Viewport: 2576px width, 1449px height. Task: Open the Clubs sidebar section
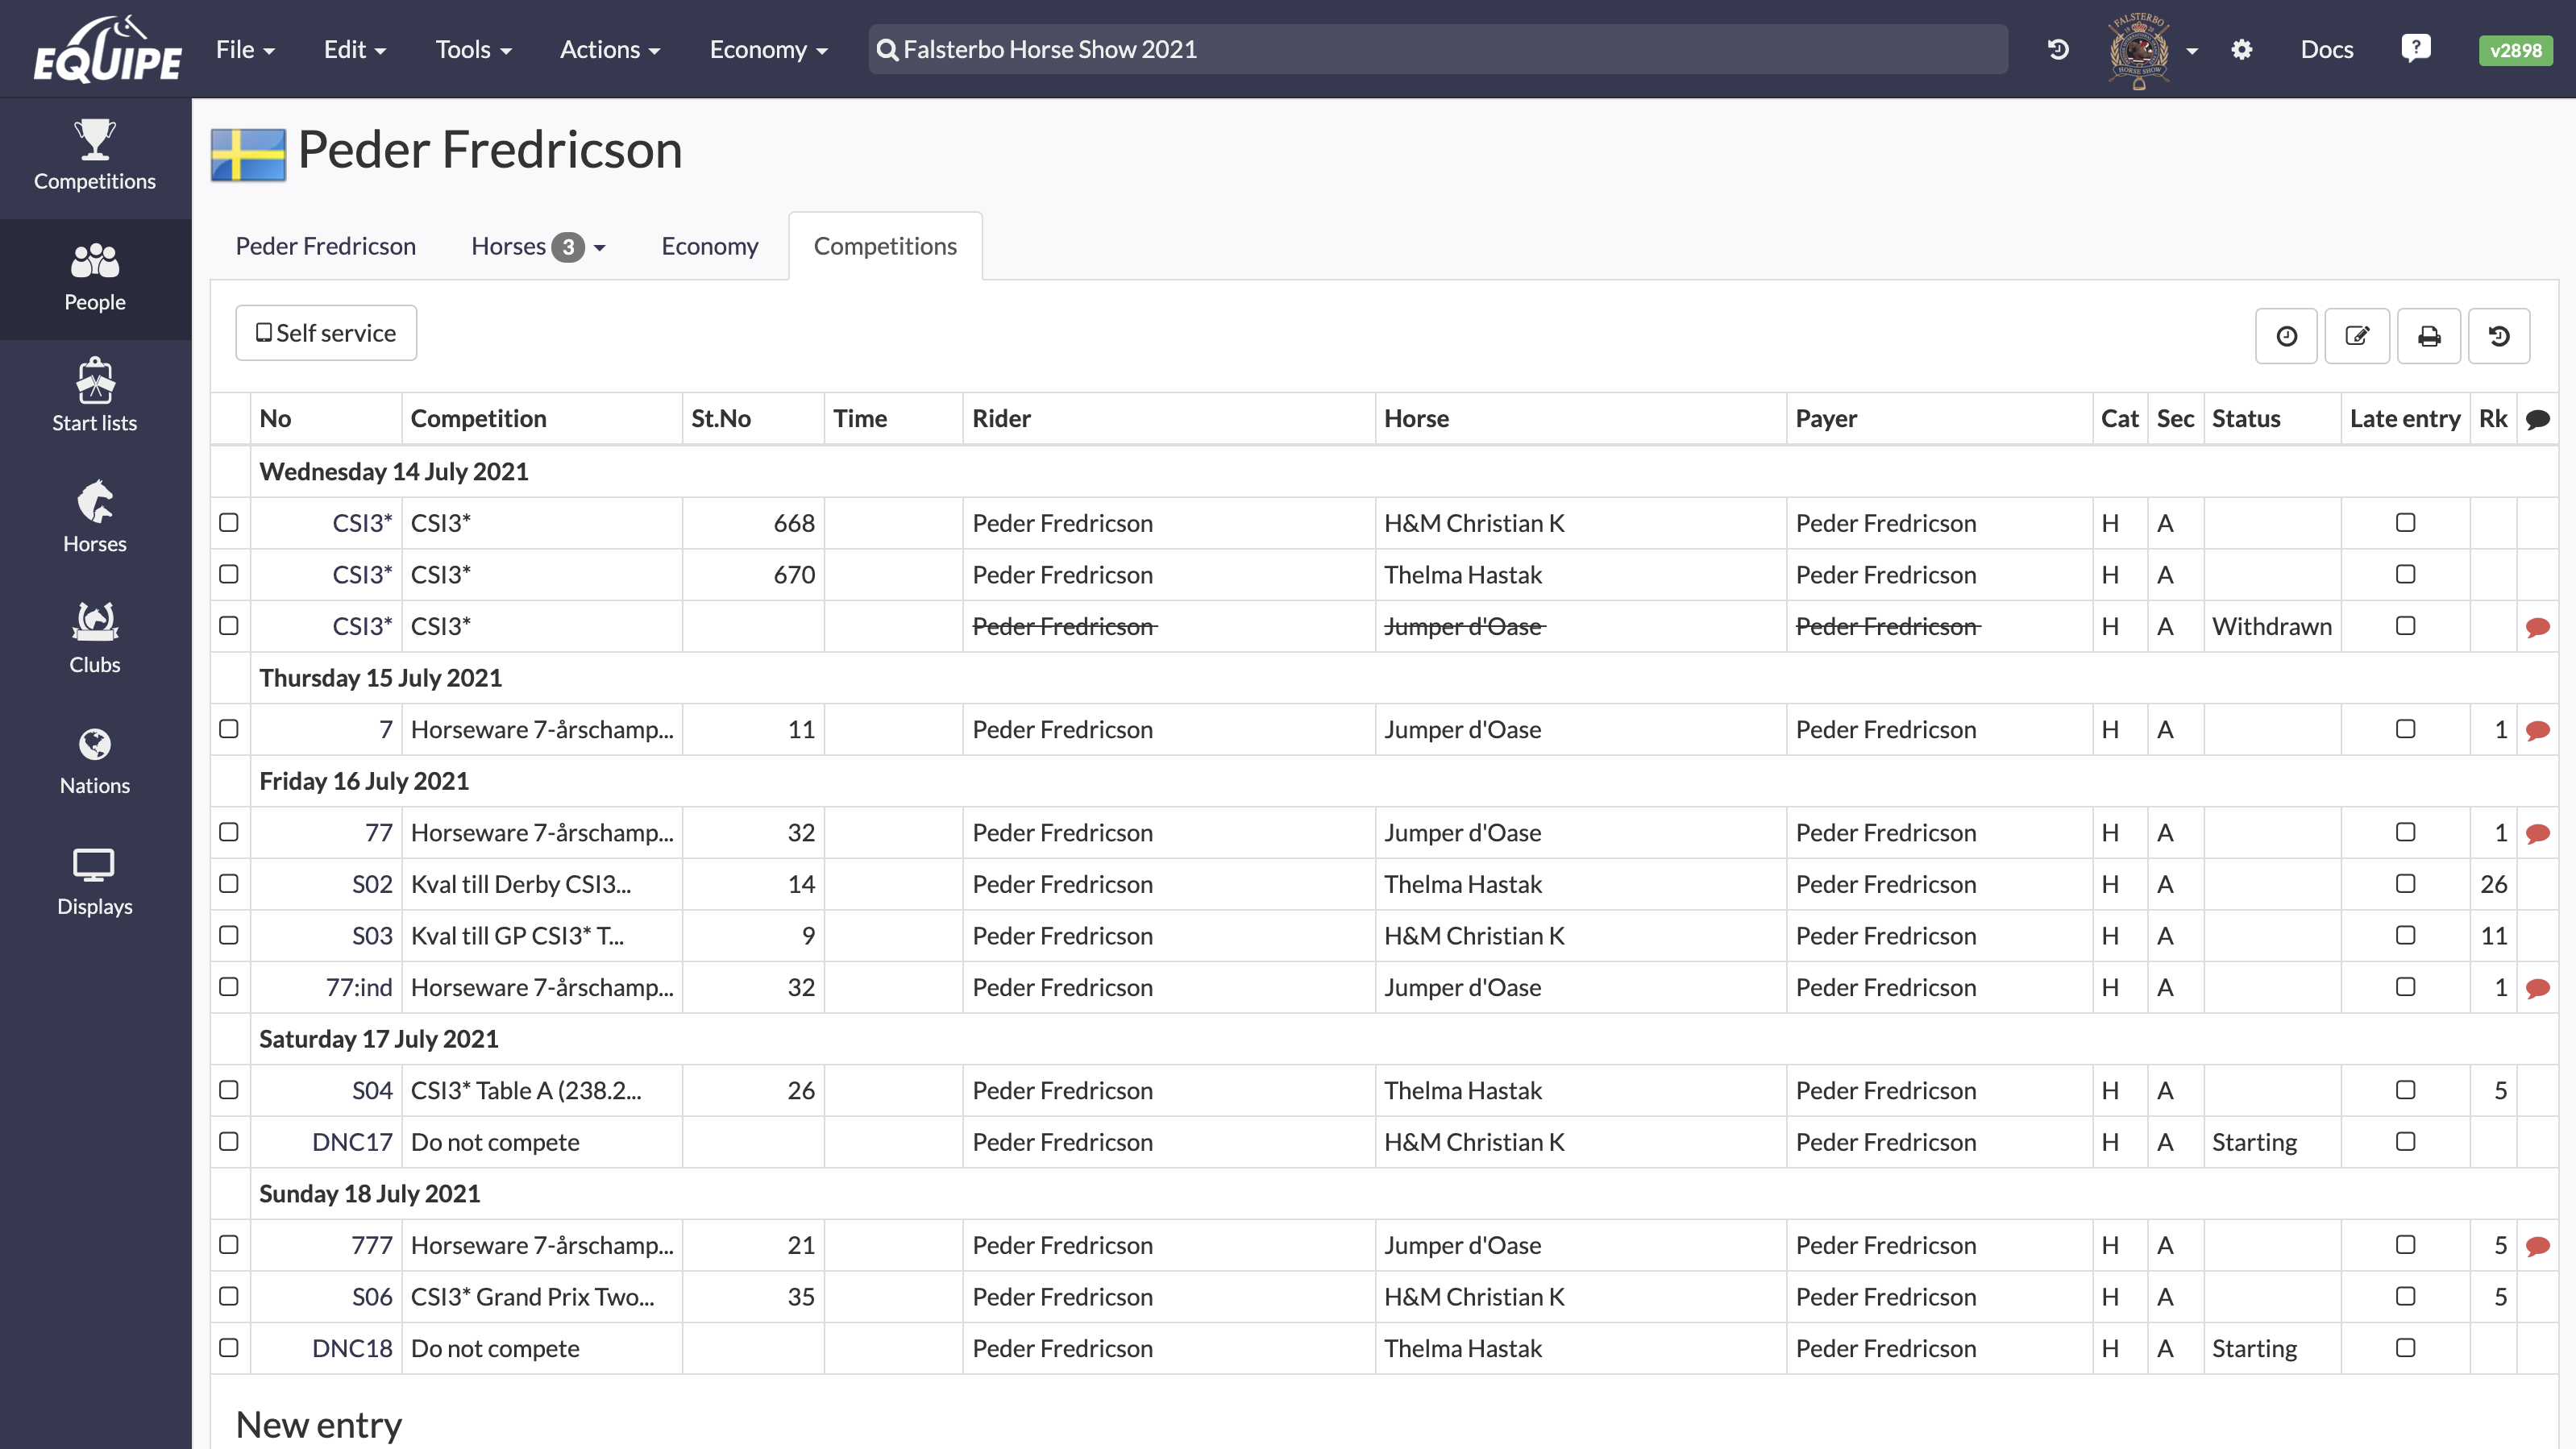point(95,638)
